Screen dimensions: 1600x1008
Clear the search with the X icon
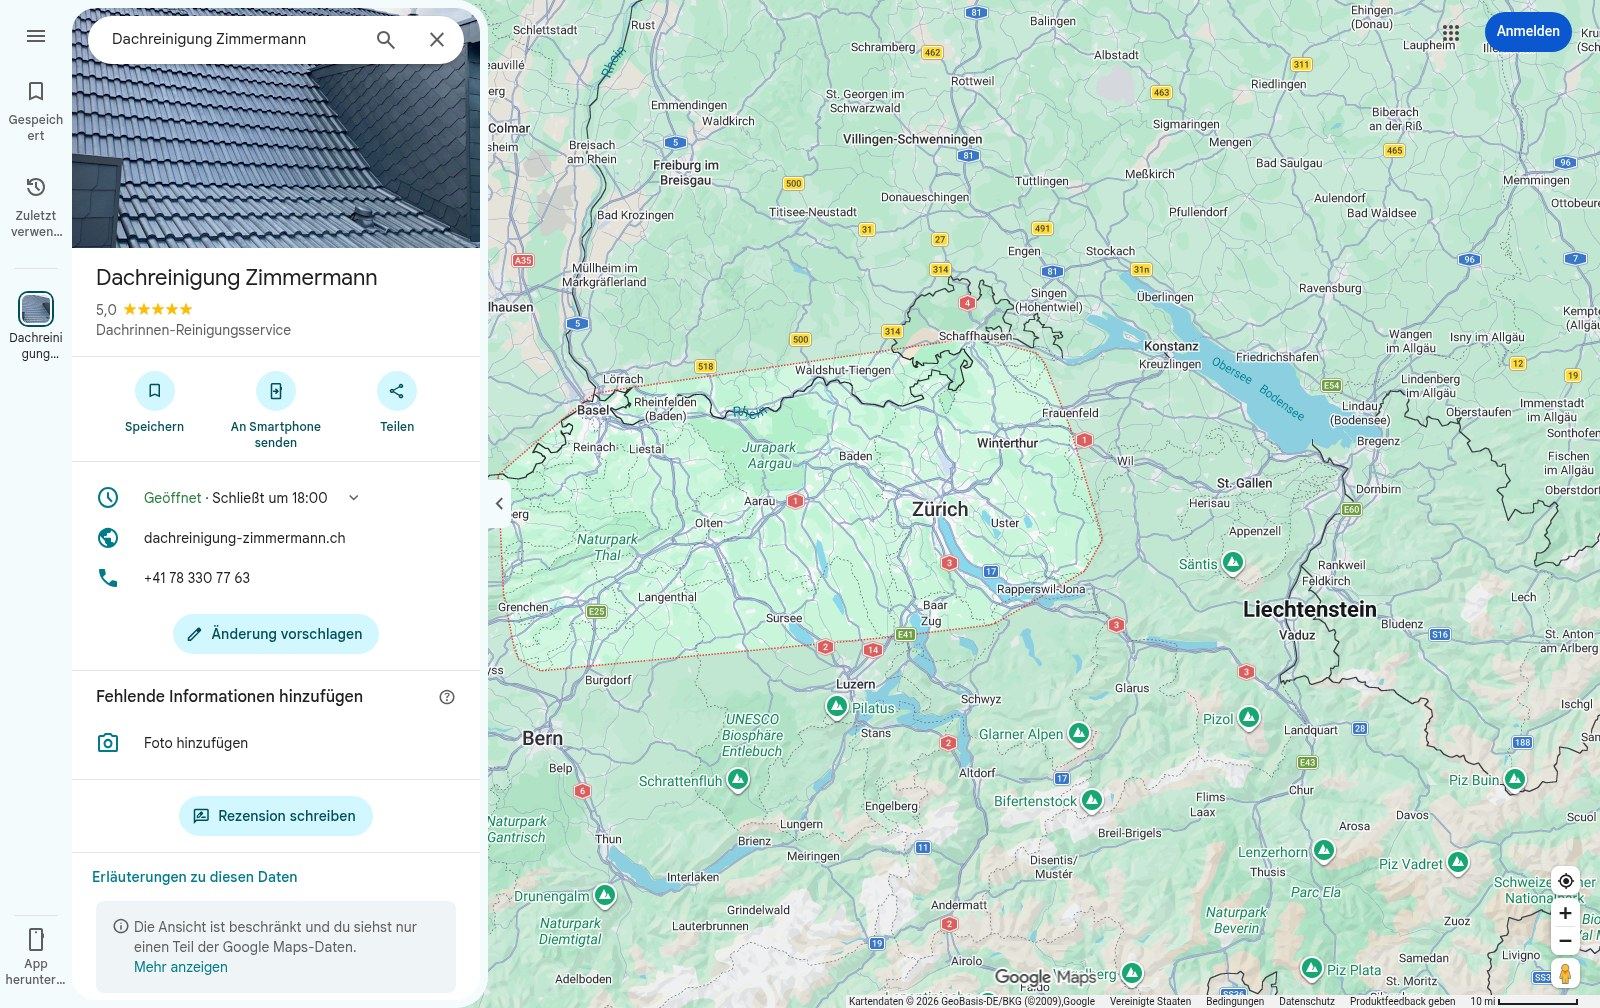(x=437, y=39)
